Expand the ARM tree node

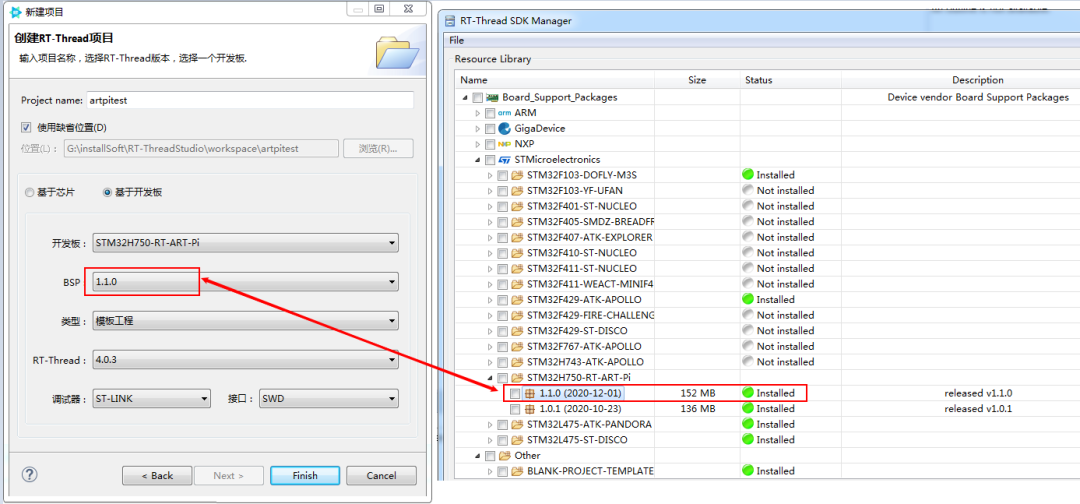478,113
